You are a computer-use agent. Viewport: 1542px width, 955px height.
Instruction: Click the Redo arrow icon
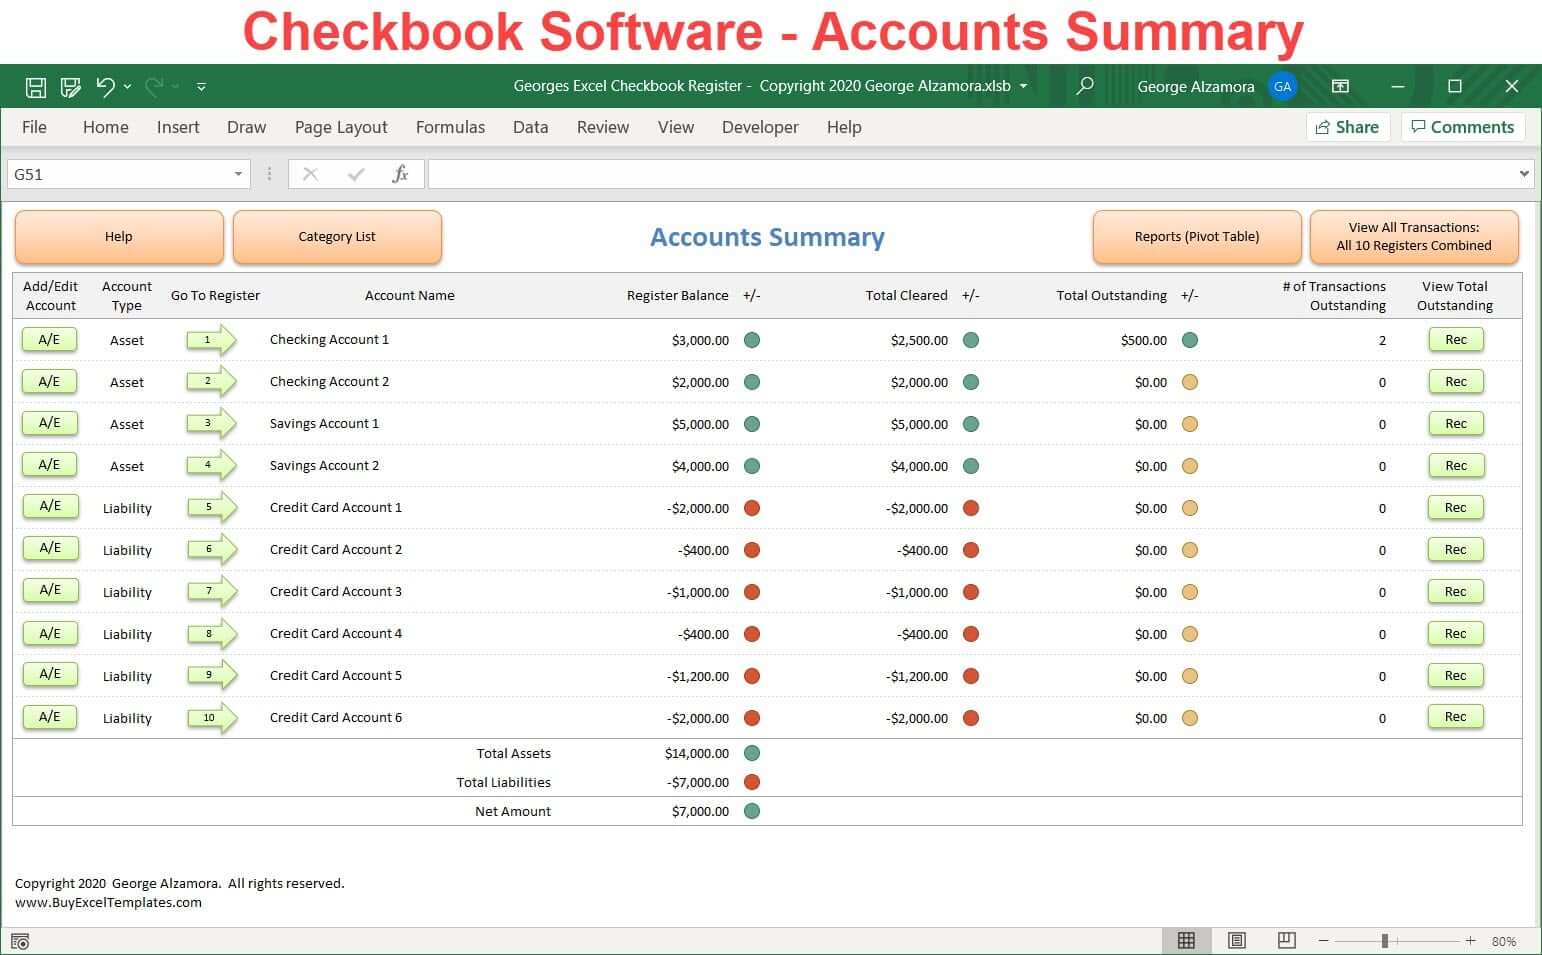coord(154,87)
